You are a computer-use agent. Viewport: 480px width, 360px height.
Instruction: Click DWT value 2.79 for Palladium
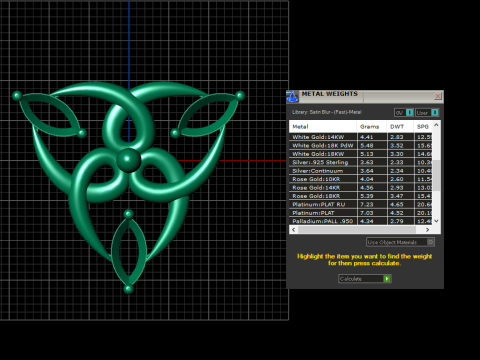(397, 221)
